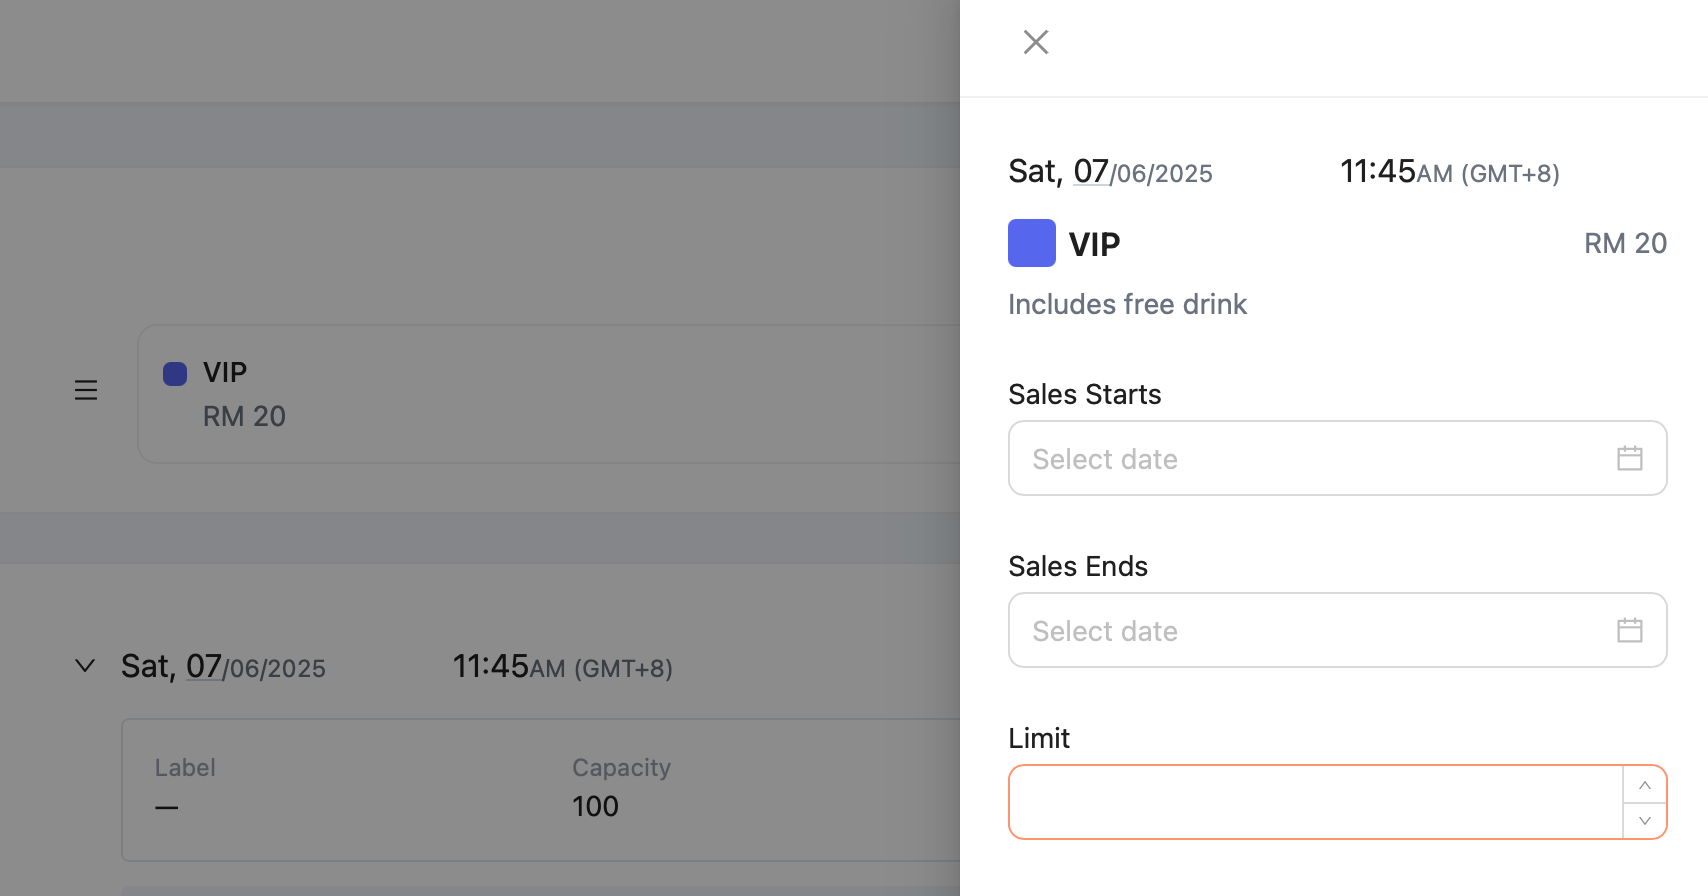Open the Sales Ends calendar icon
Viewport: 1708px width, 896px height.
point(1629,630)
